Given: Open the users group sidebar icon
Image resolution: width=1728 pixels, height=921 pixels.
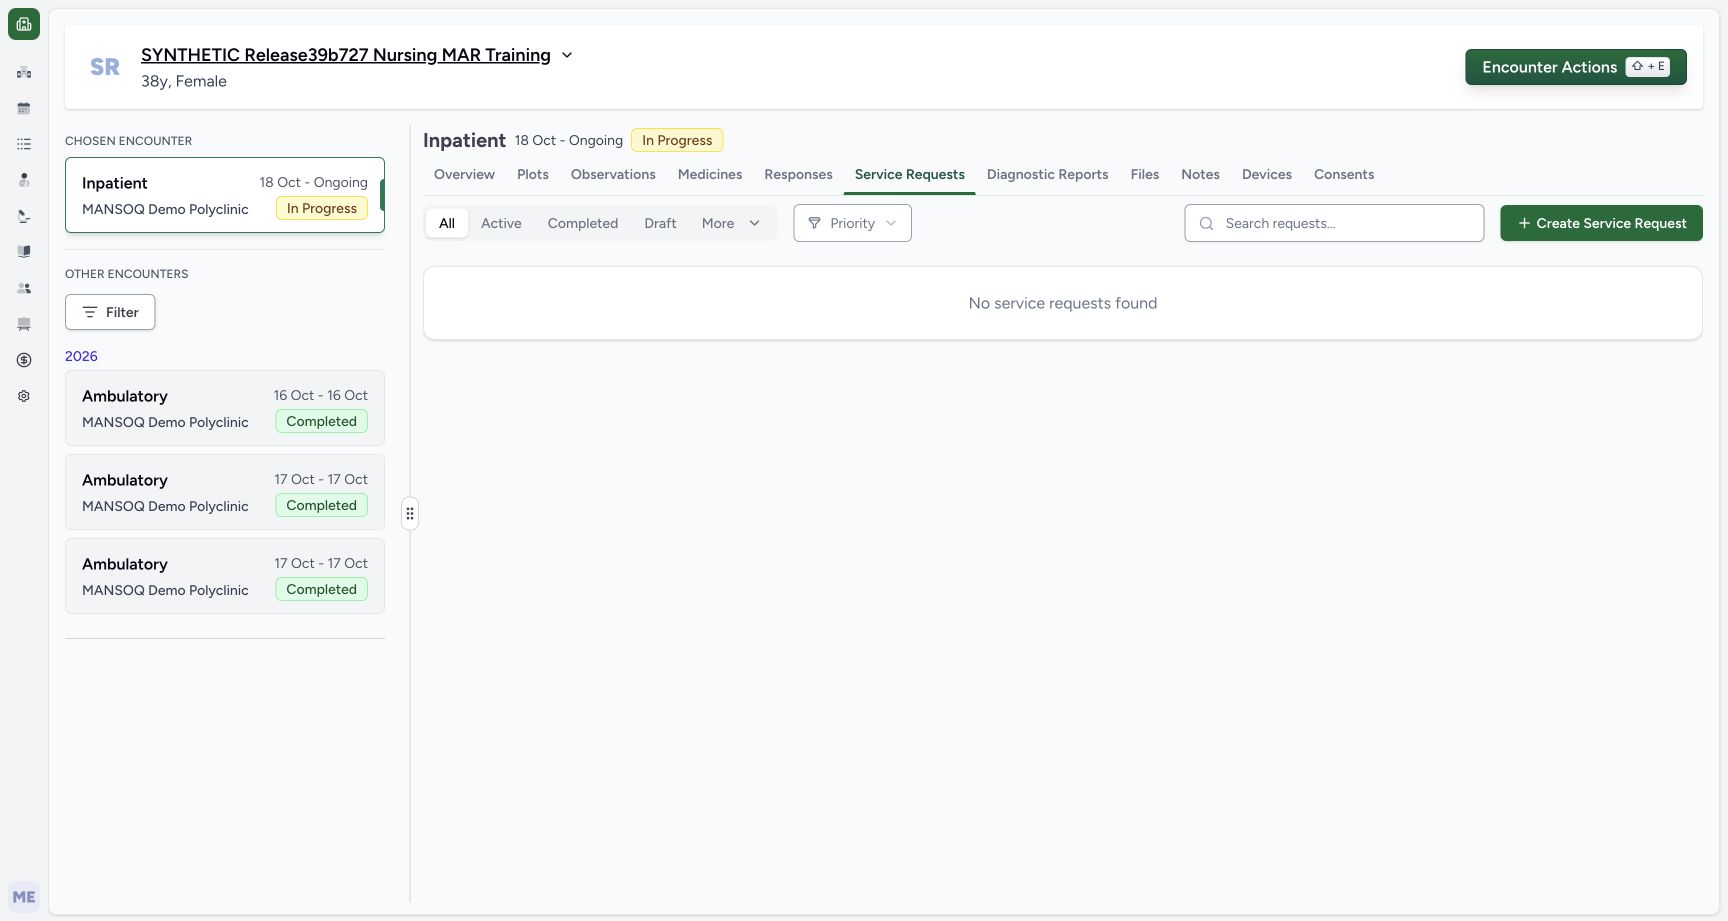Looking at the screenshot, I should click(24, 288).
